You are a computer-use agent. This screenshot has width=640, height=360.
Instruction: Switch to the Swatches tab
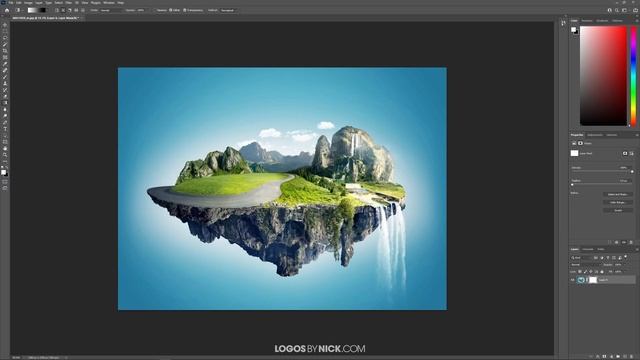[x=587, y=20]
